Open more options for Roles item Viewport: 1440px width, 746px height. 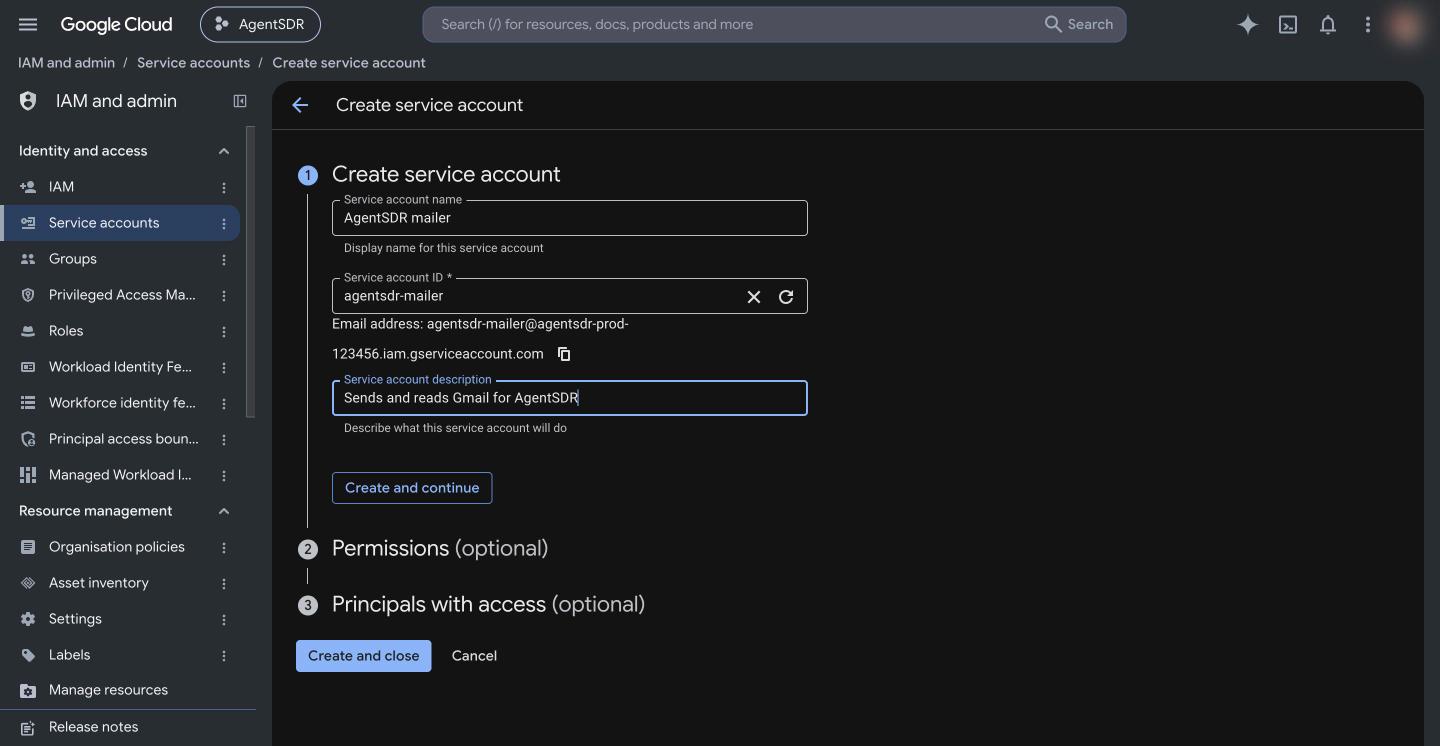224,331
